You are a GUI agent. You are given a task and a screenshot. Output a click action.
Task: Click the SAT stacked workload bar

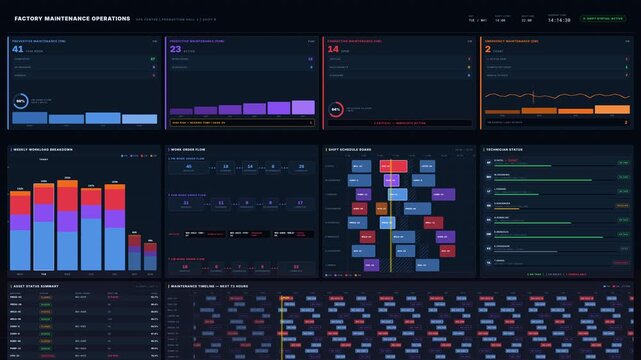pos(134,252)
